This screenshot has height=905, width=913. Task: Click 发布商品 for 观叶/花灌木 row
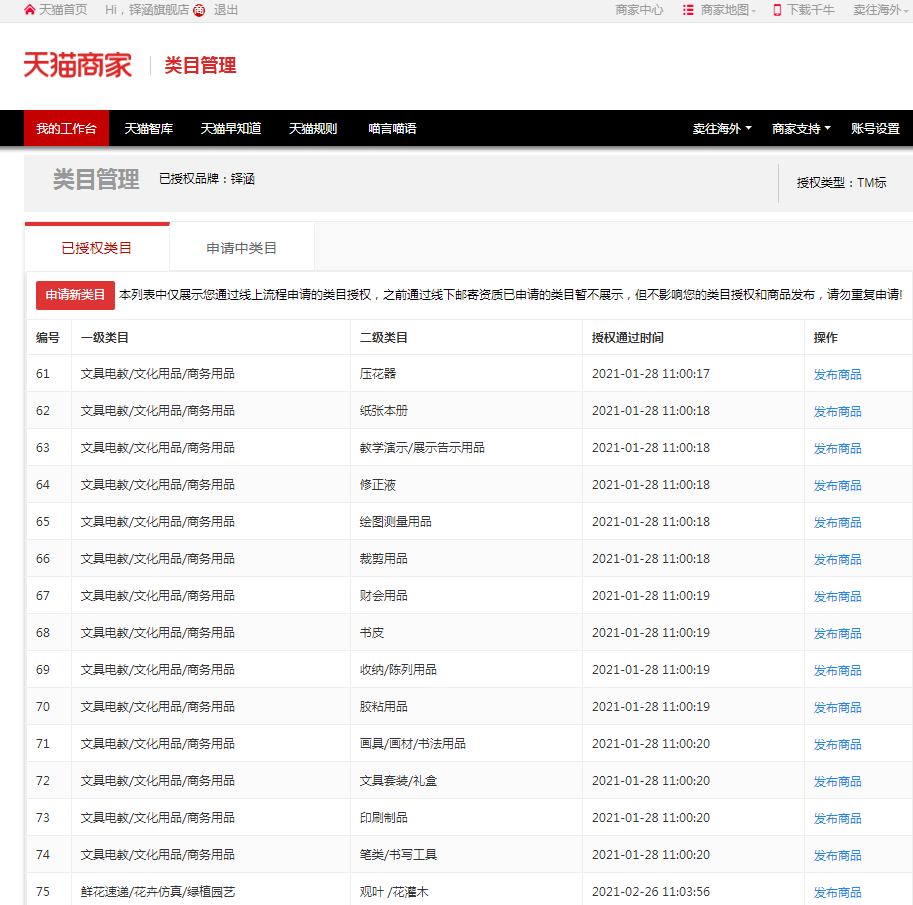pos(837,893)
